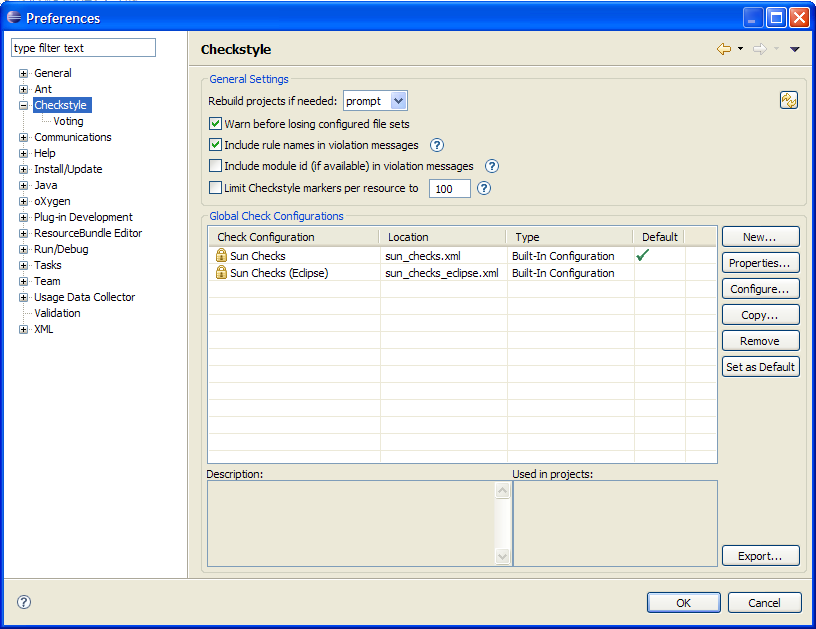The image size is (816, 629).
Task: Click the green default checkmark for Sun Checks
Action: (x=643, y=255)
